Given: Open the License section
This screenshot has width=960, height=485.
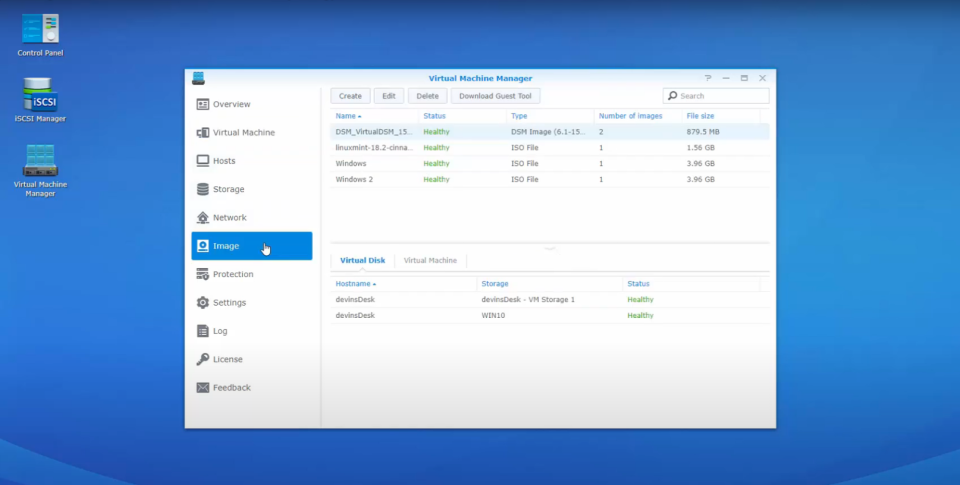Looking at the screenshot, I should coord(252,359).
